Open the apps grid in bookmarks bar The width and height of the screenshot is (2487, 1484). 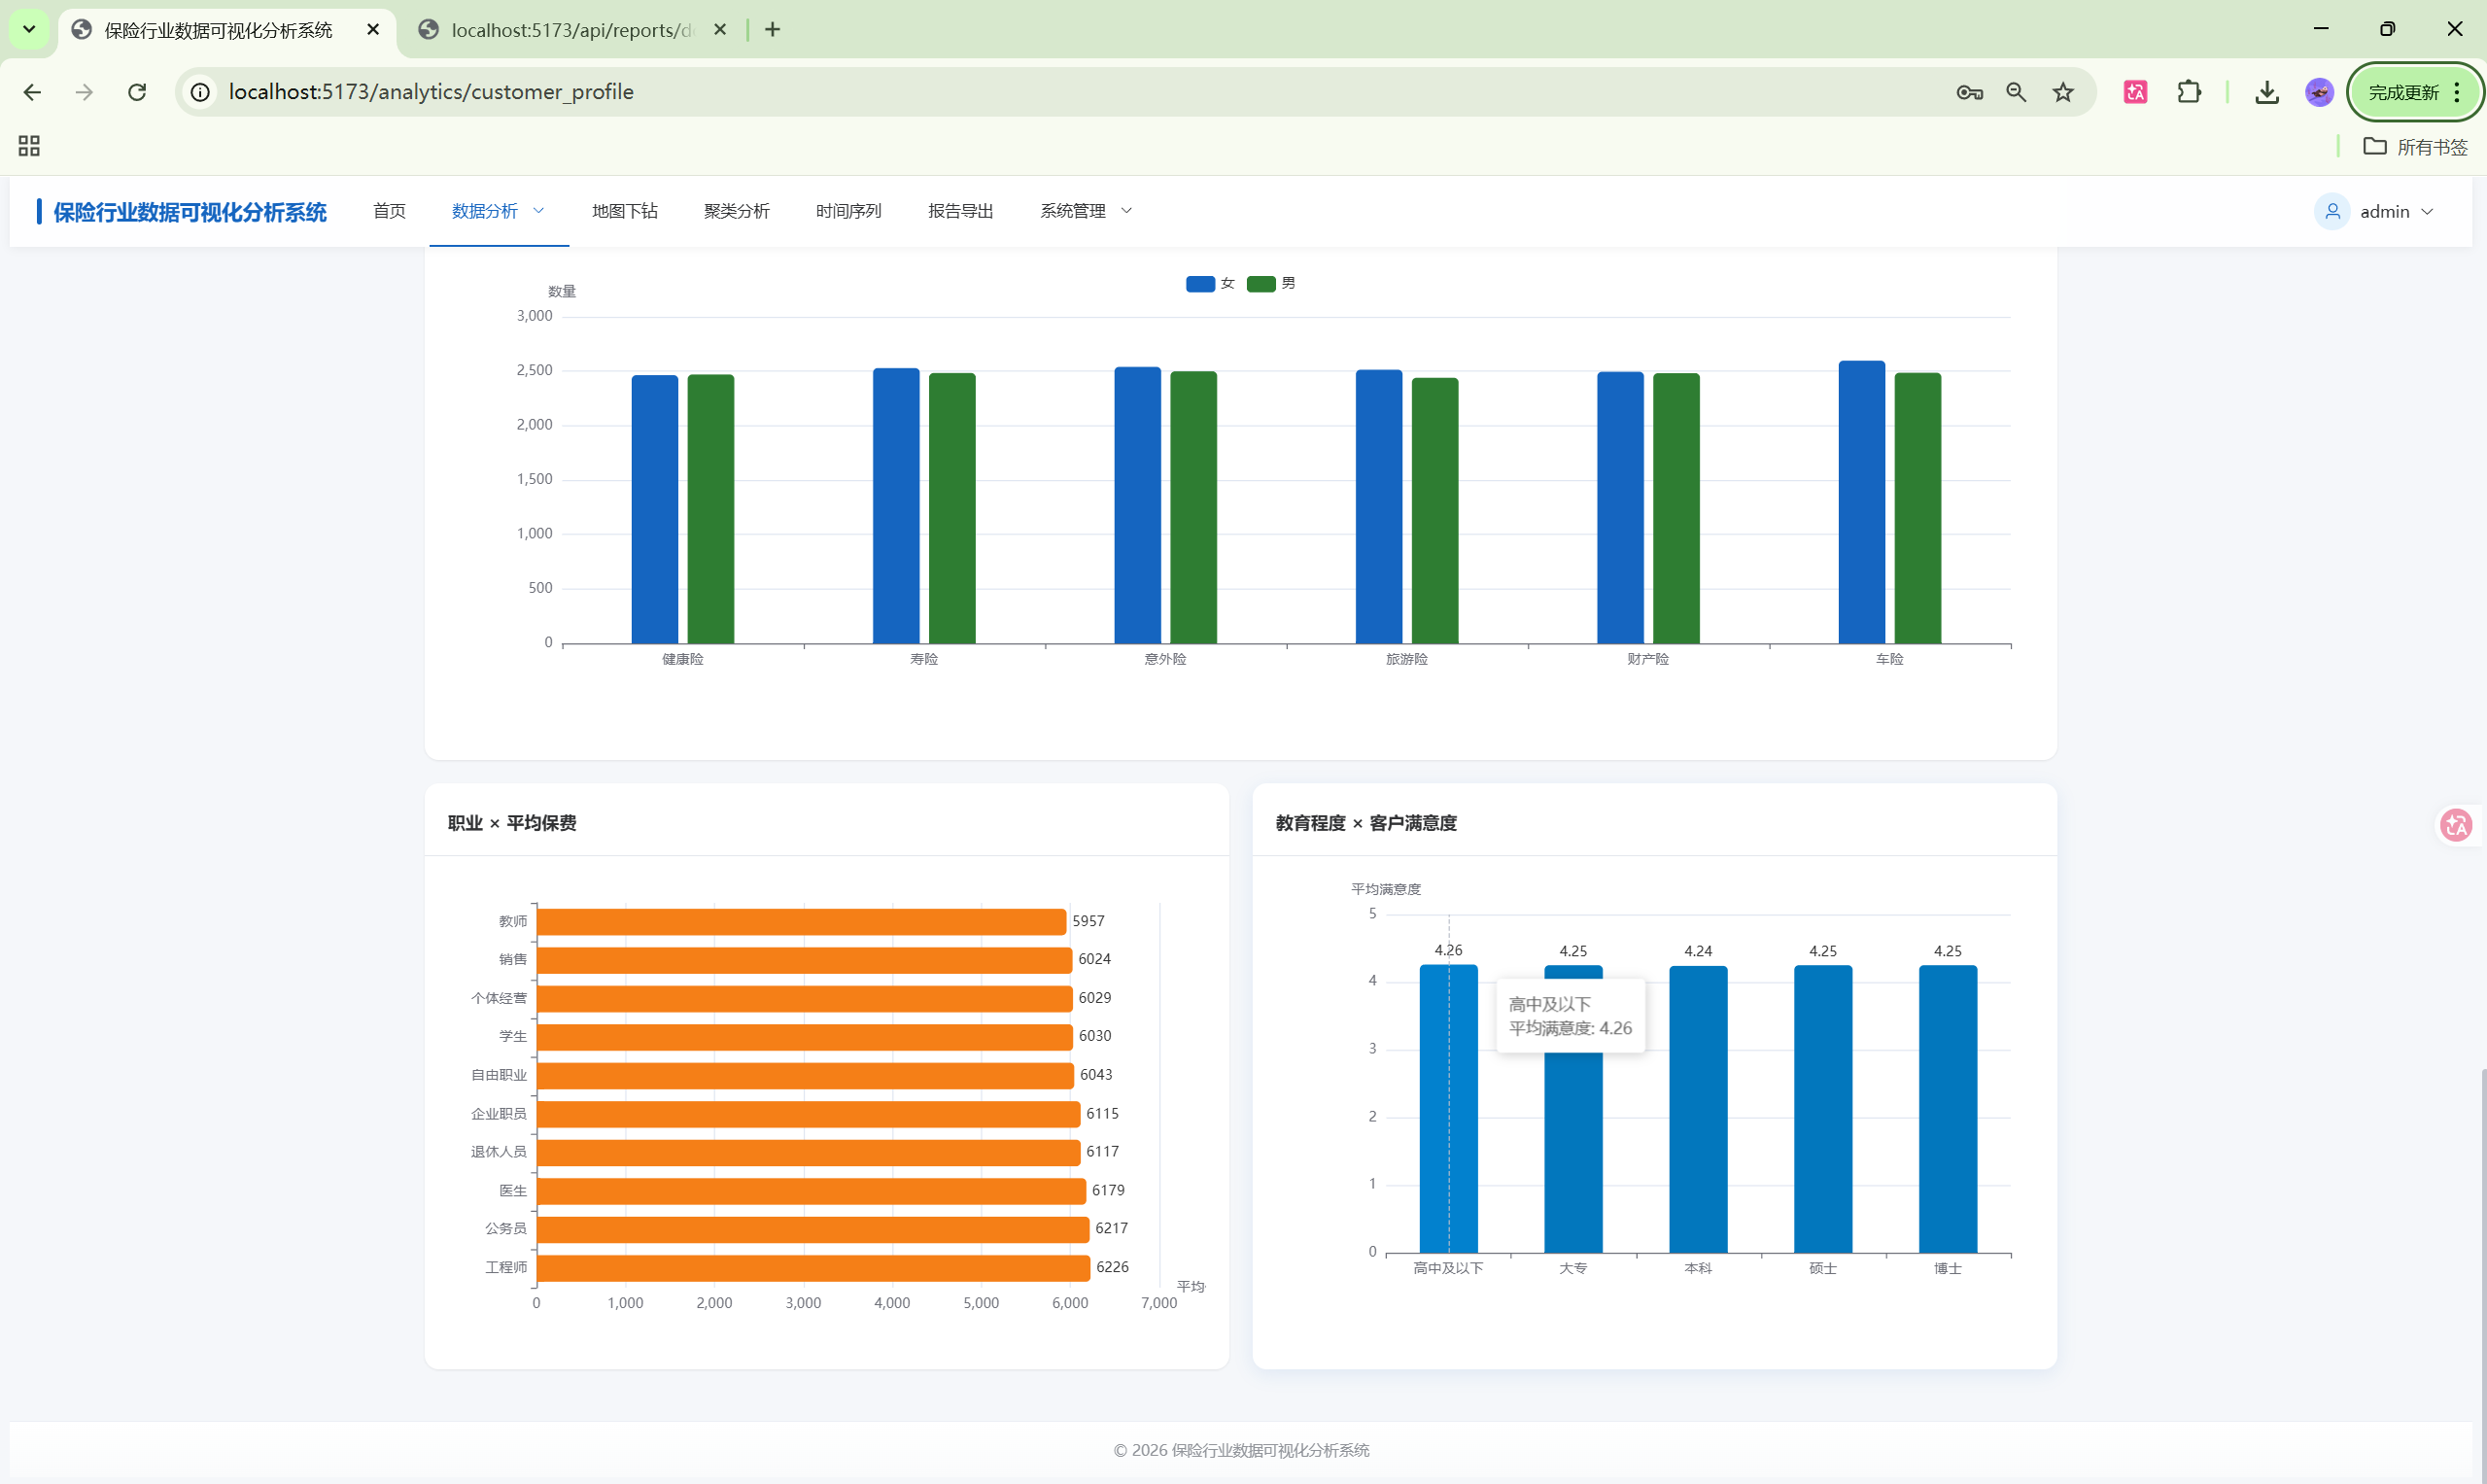point(29,146)
